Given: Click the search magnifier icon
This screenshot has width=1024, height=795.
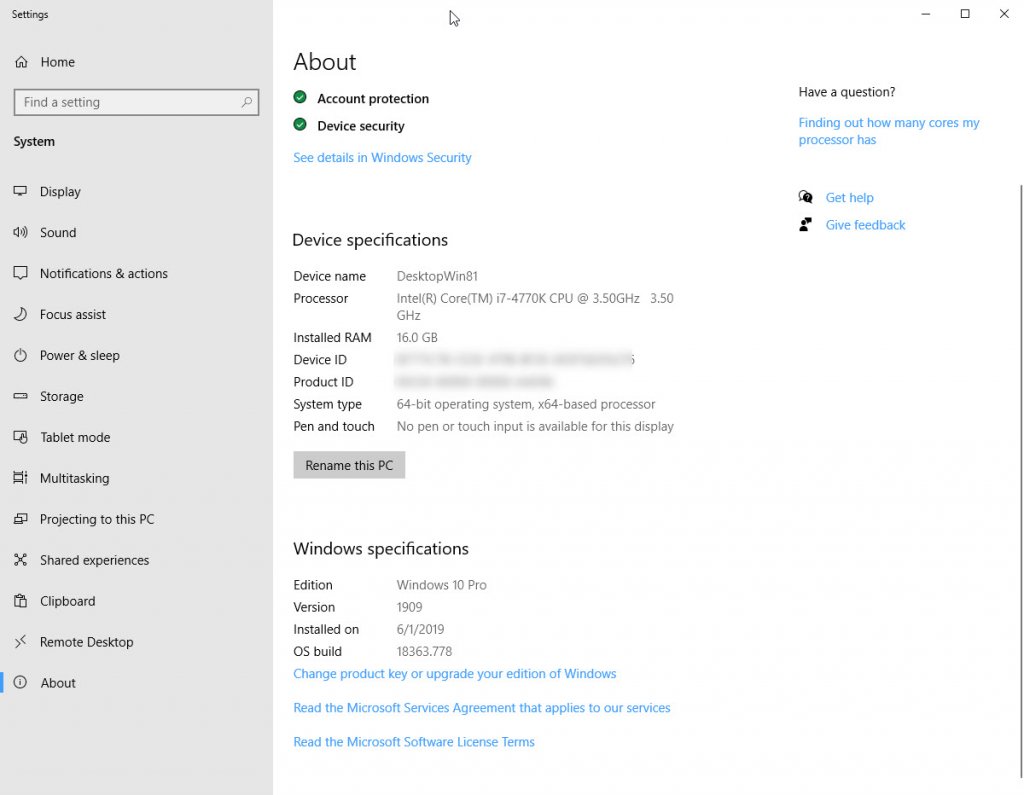Looking at the screenshot, I should tap(246, 103).
